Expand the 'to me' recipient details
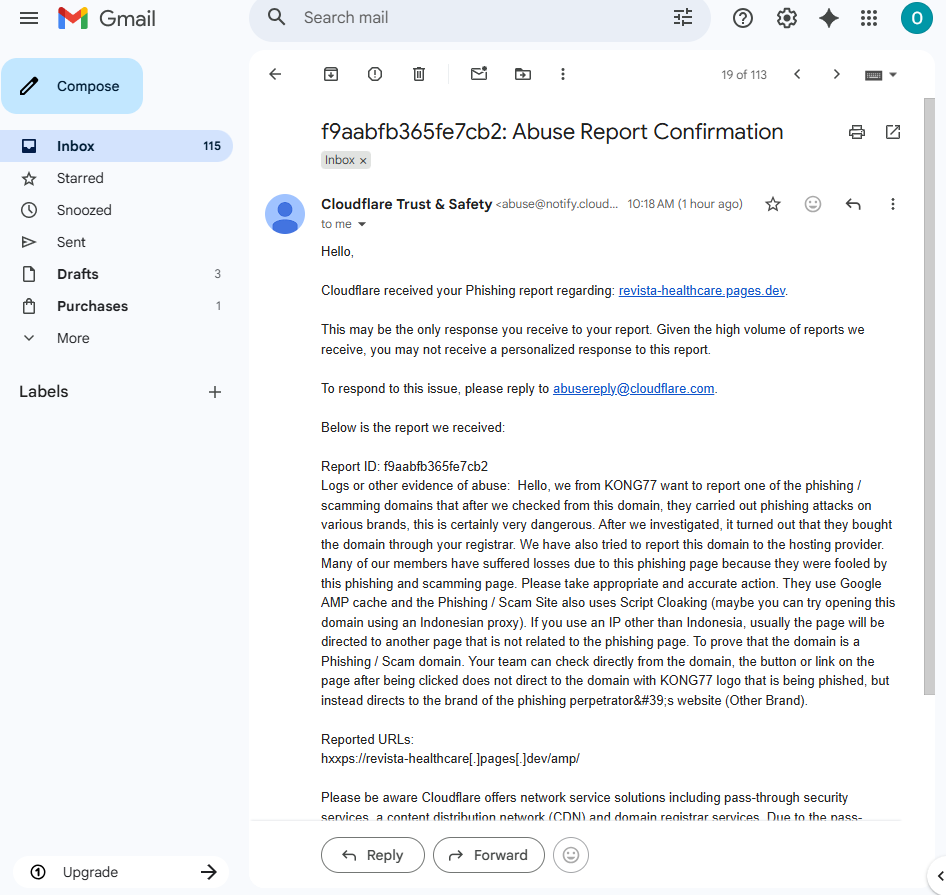The image size is (946, 895). click(362, 225)
